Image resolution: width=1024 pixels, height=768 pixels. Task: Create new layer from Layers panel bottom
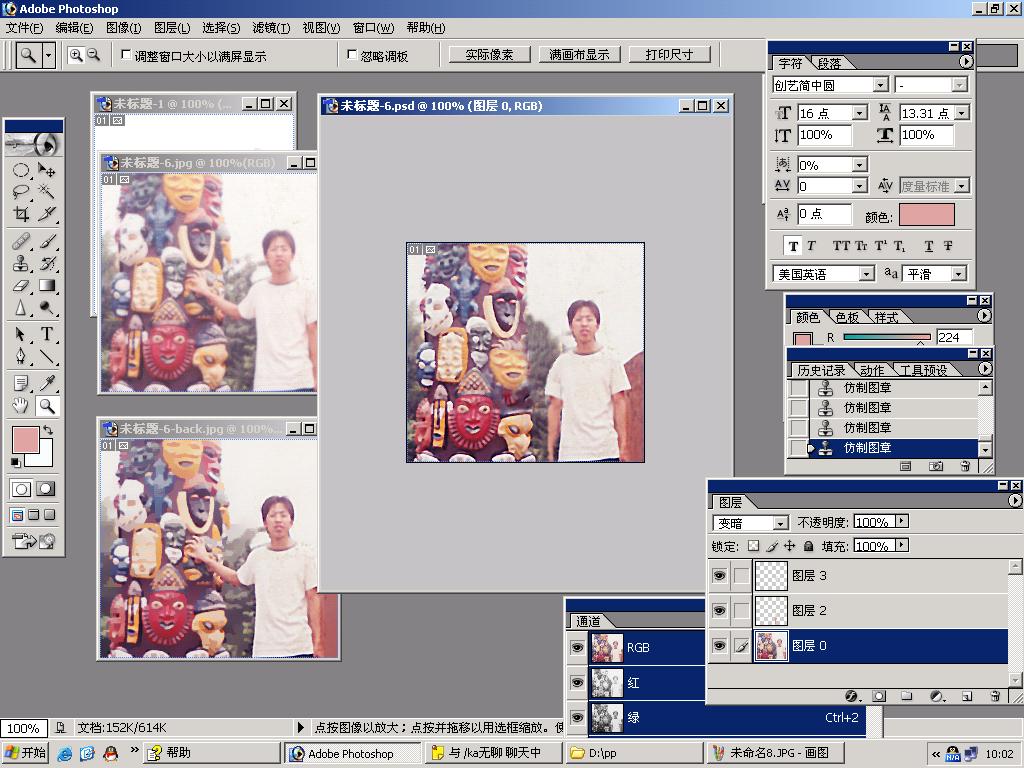tap(967, 696)
